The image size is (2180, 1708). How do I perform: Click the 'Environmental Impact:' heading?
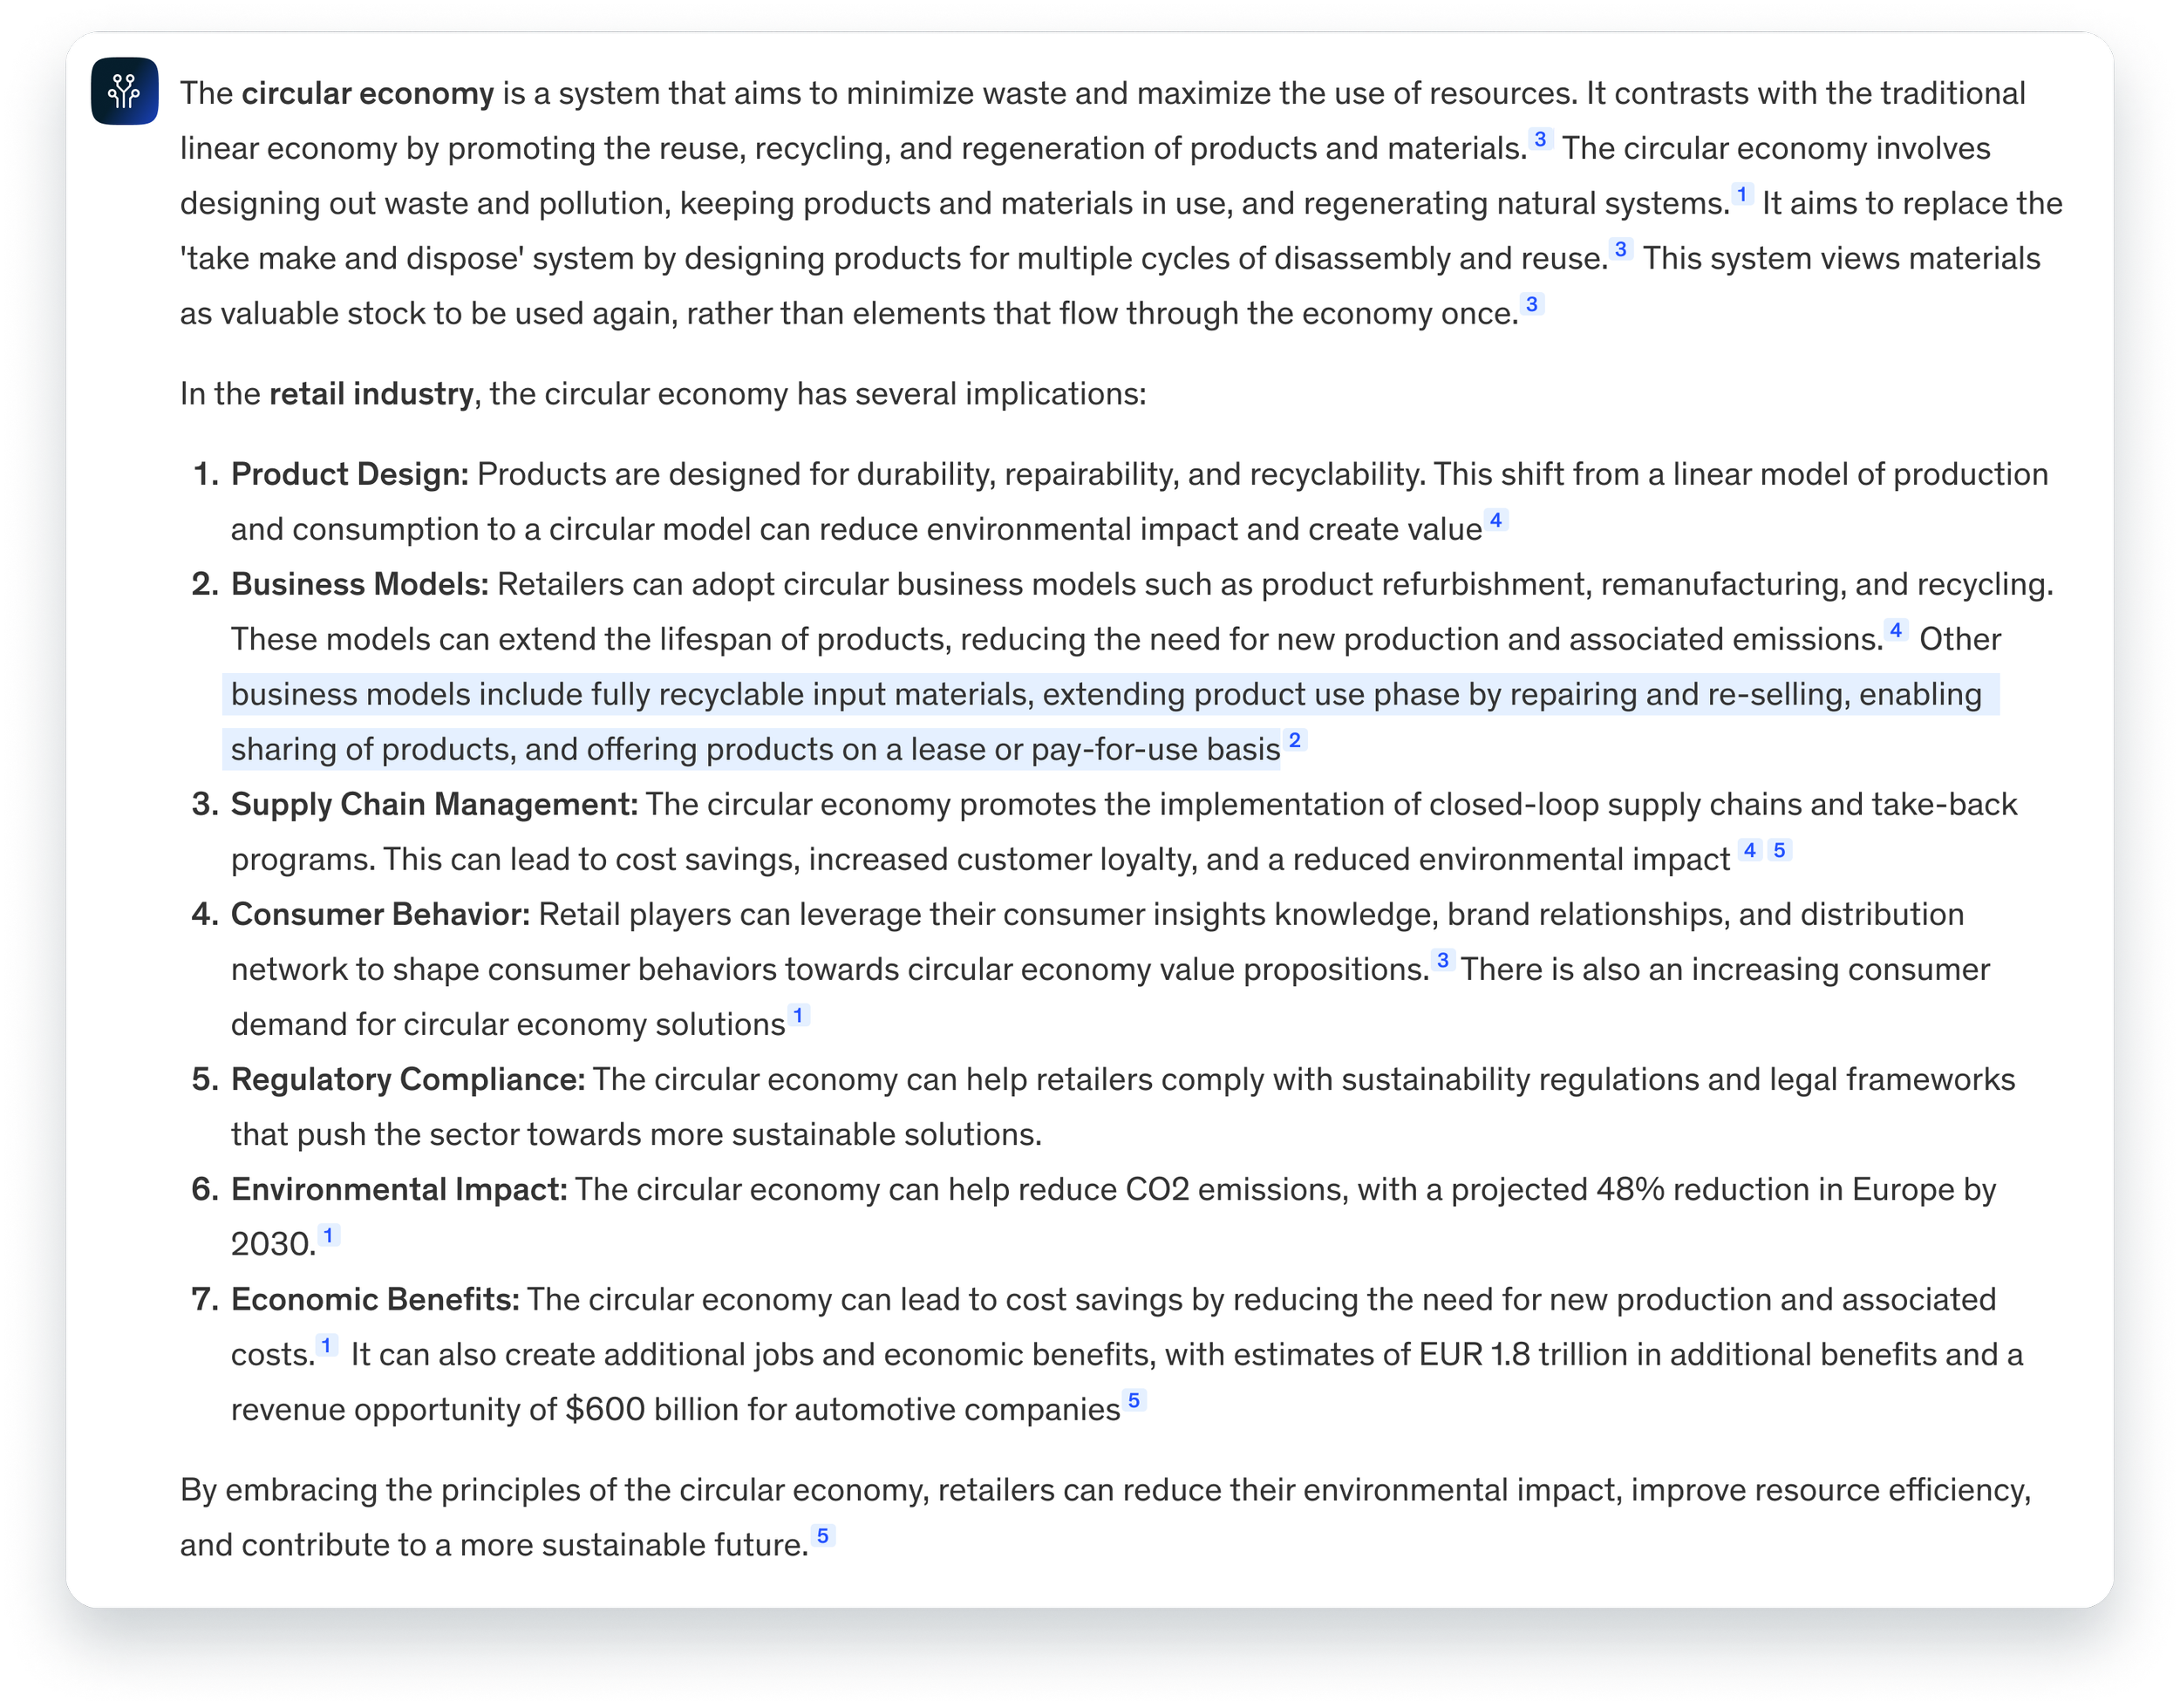(x=399, y=1189)
